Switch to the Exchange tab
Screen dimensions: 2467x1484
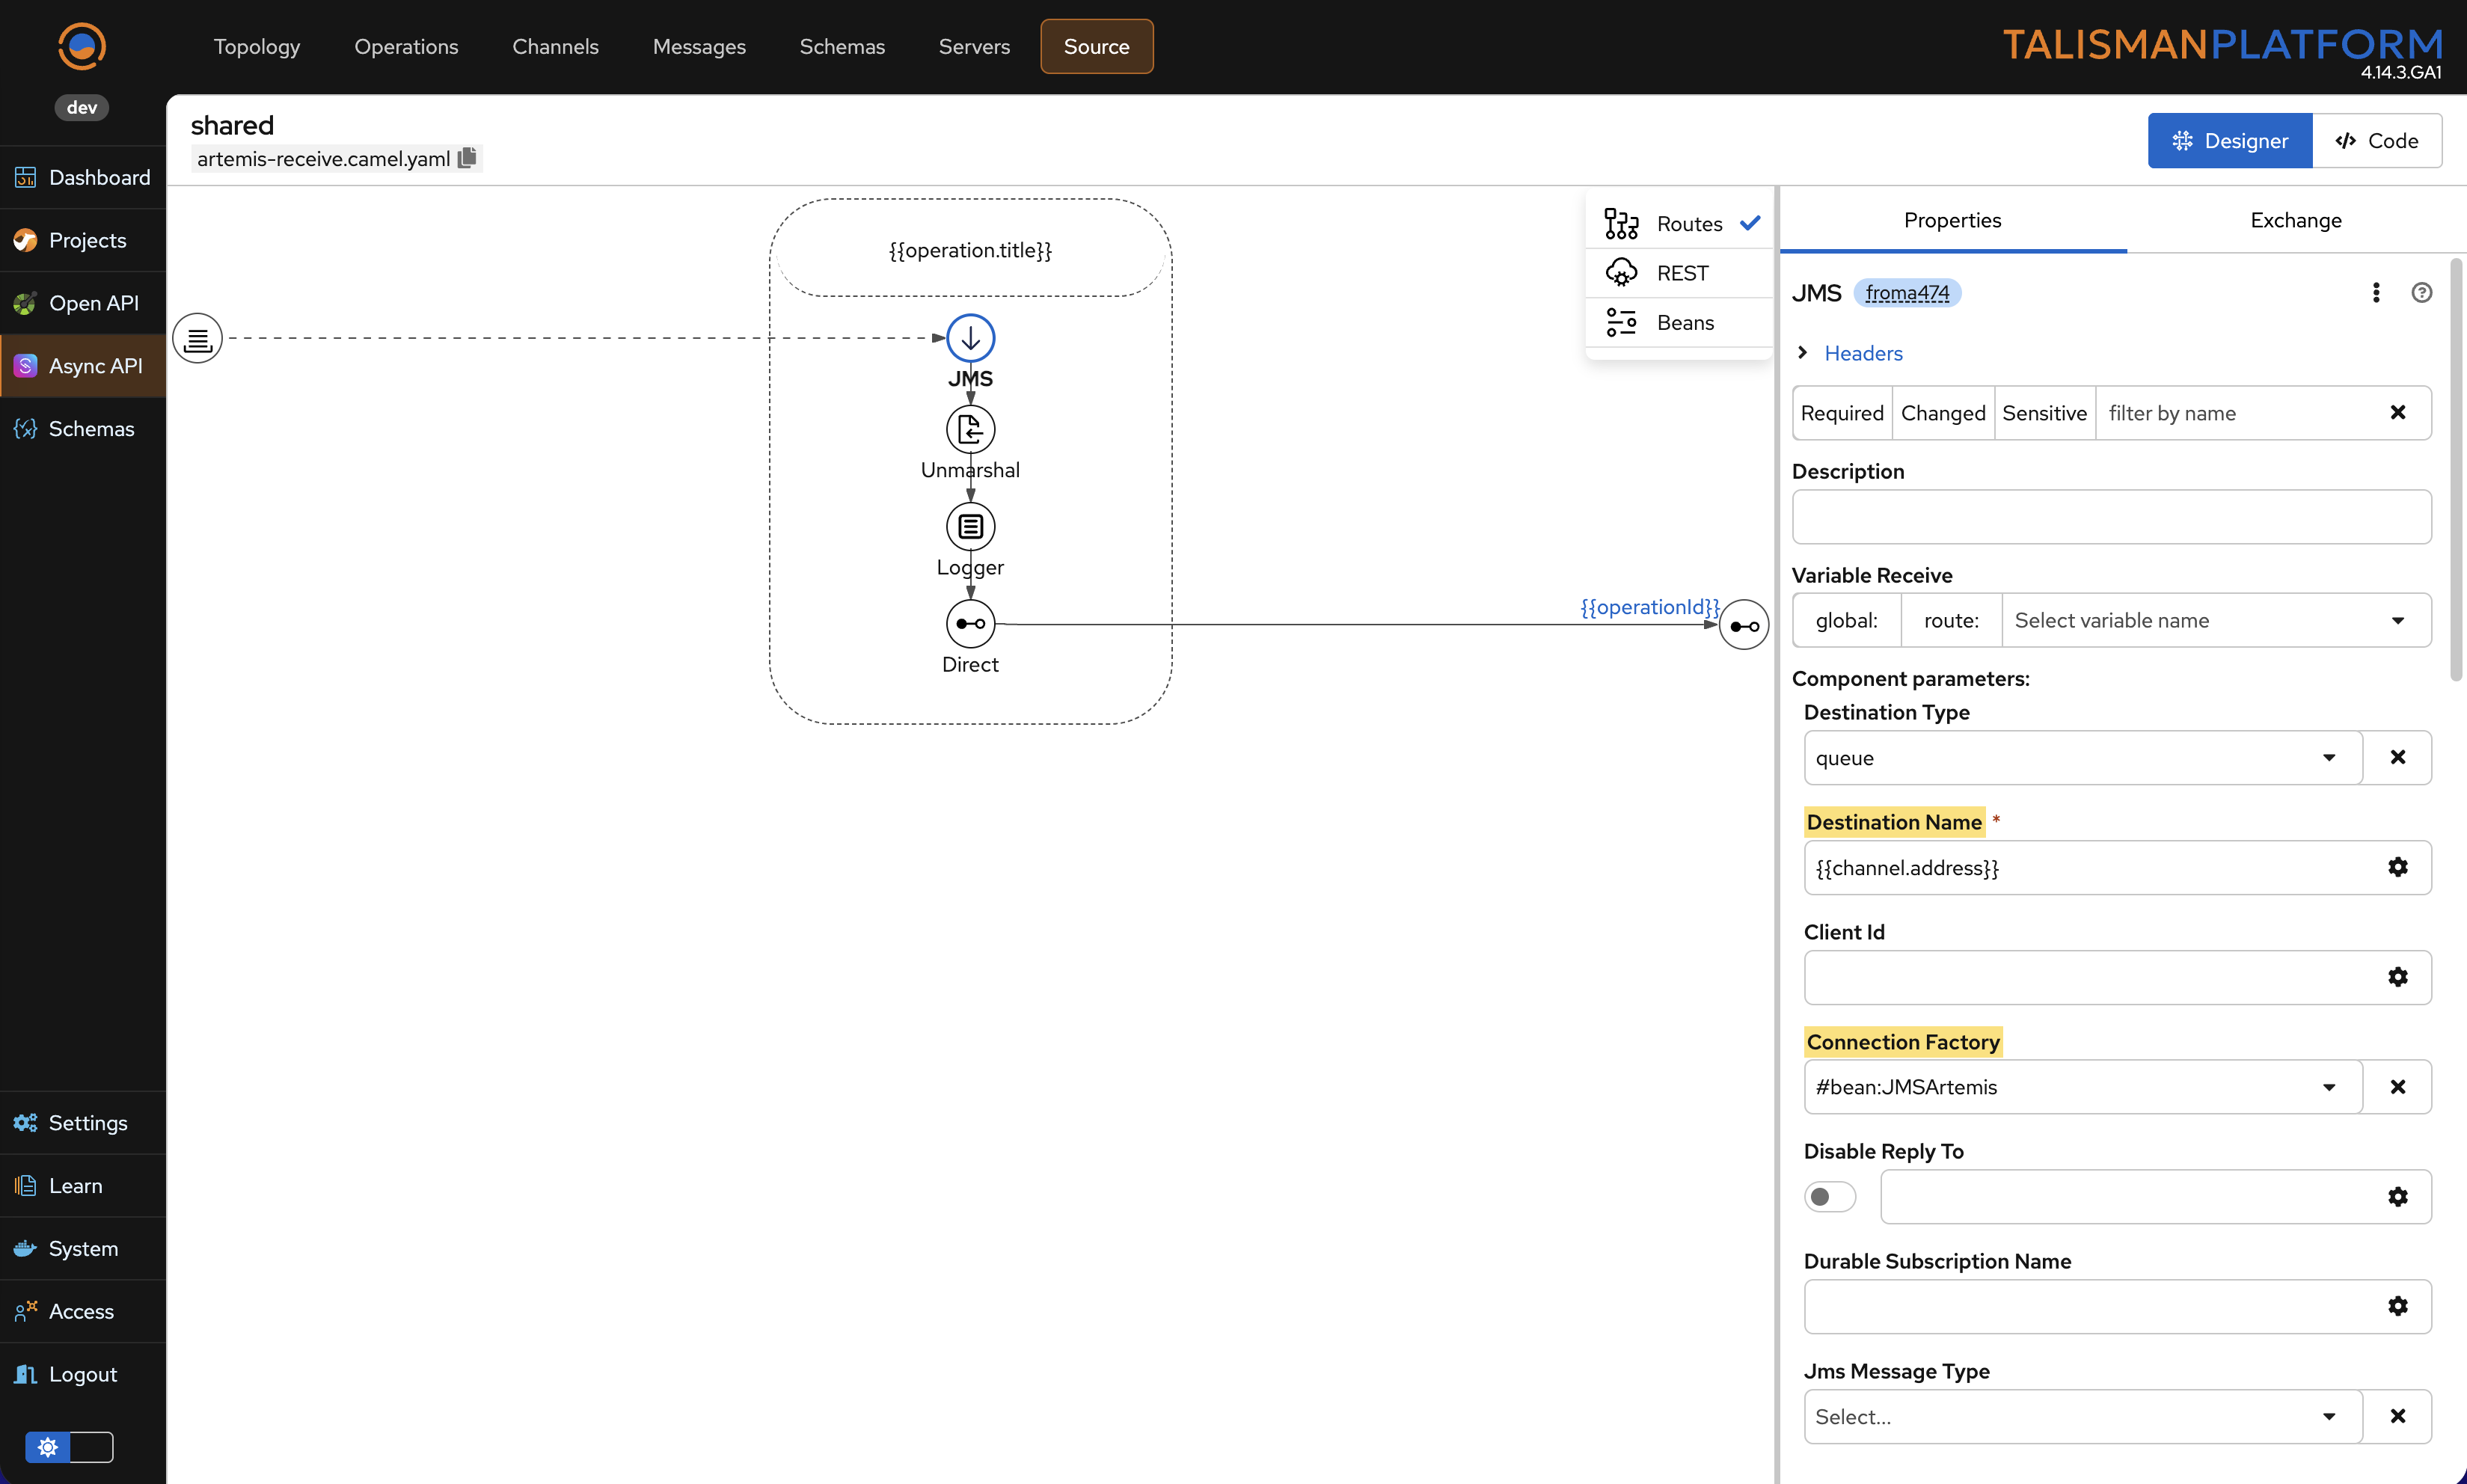click(2295, 221)
